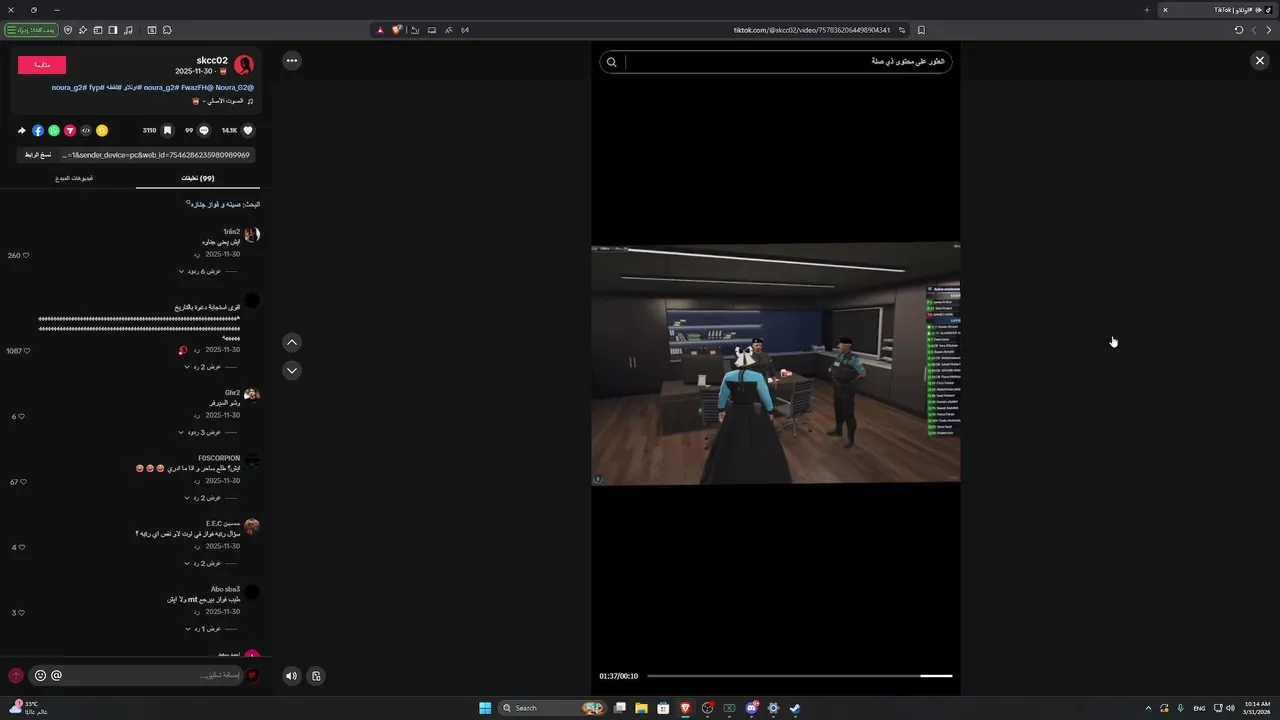
Task: Seek on the video progress bar
Action: (x=799, y=676)
